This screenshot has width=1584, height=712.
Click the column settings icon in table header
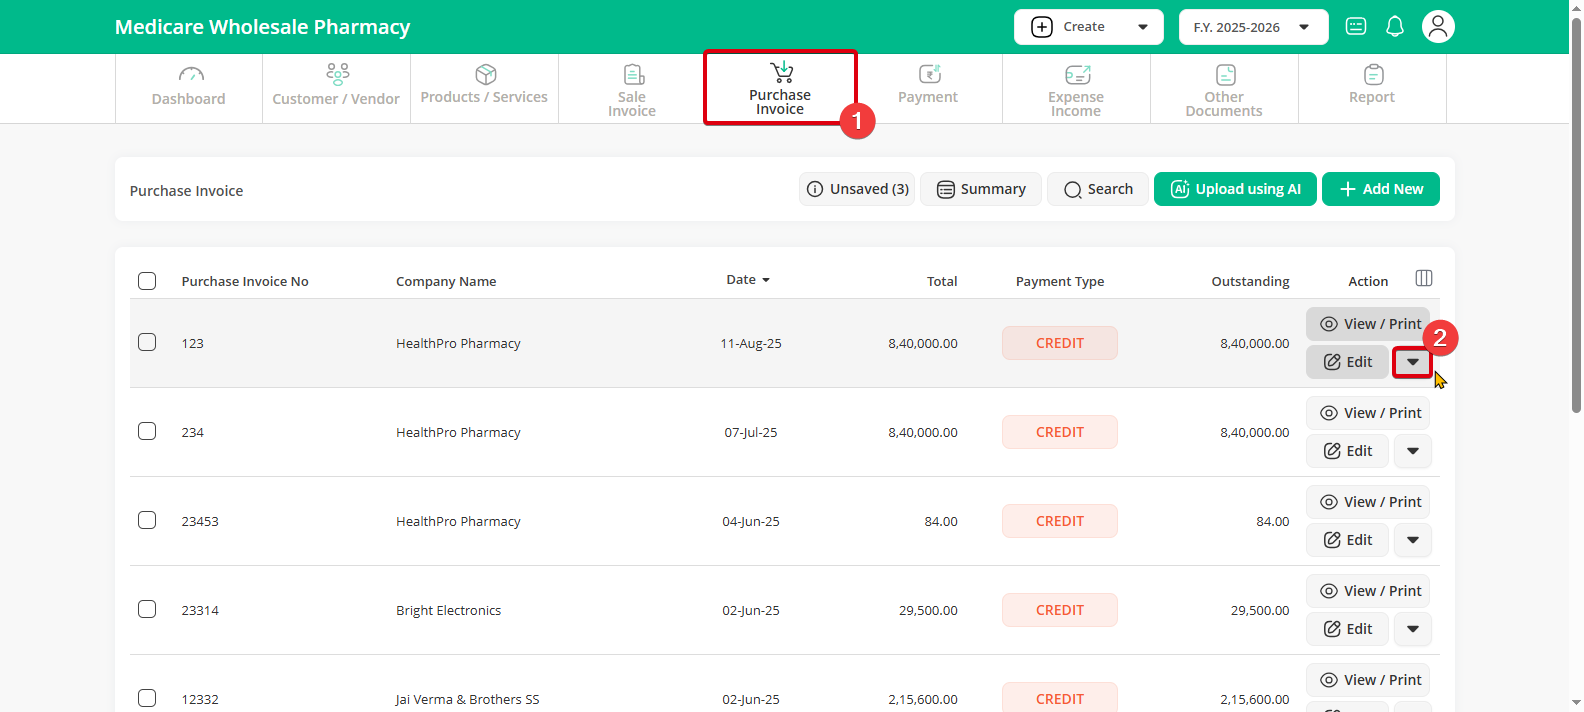(x=1424, y=278)
